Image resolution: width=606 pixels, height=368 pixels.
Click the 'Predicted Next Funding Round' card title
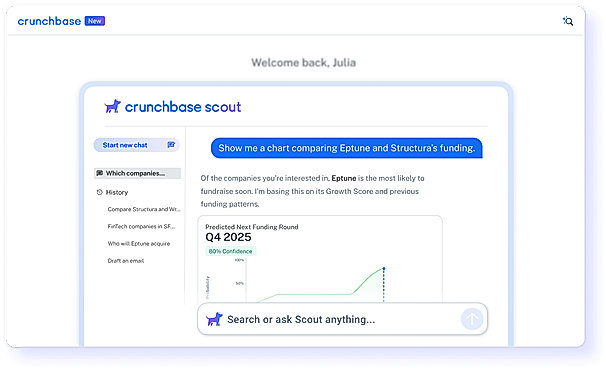click(x=252, y=227)
